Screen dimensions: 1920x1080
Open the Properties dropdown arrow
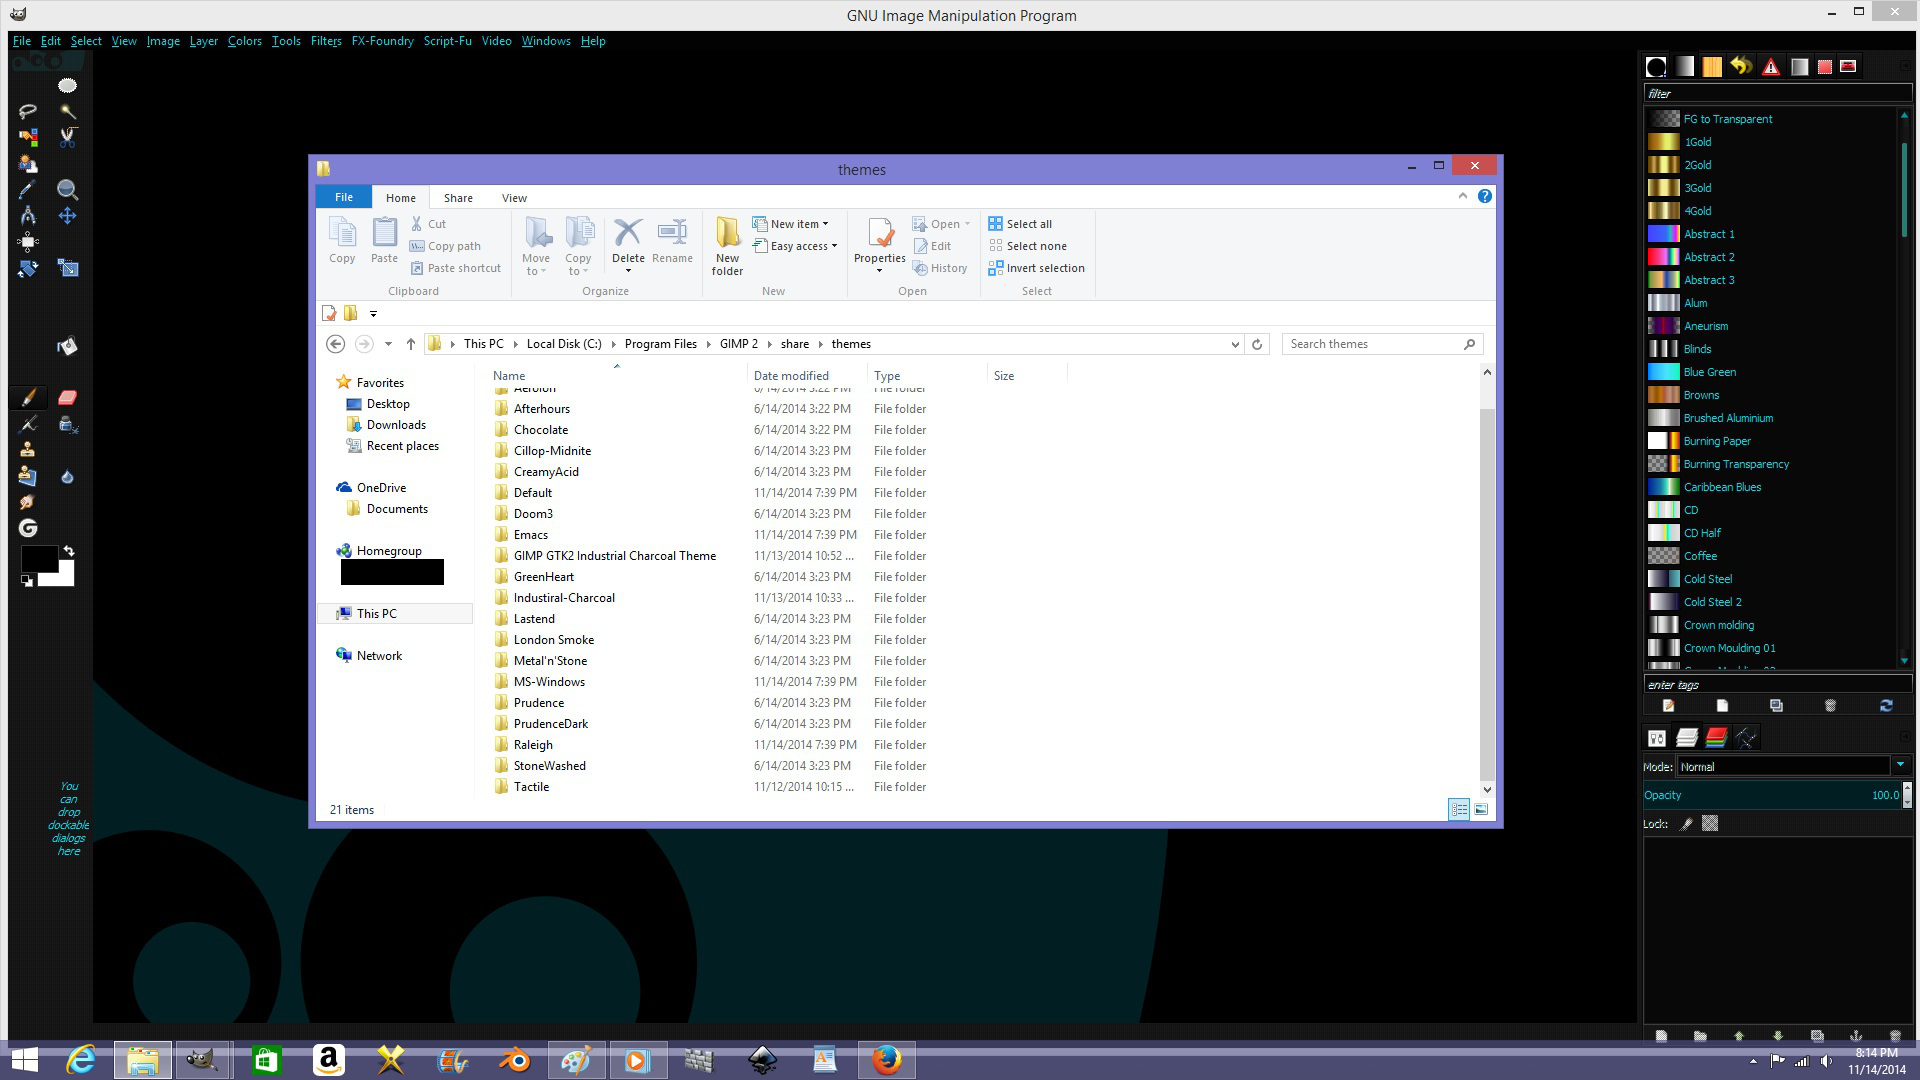pyautogui.click(x=879, y=270)
